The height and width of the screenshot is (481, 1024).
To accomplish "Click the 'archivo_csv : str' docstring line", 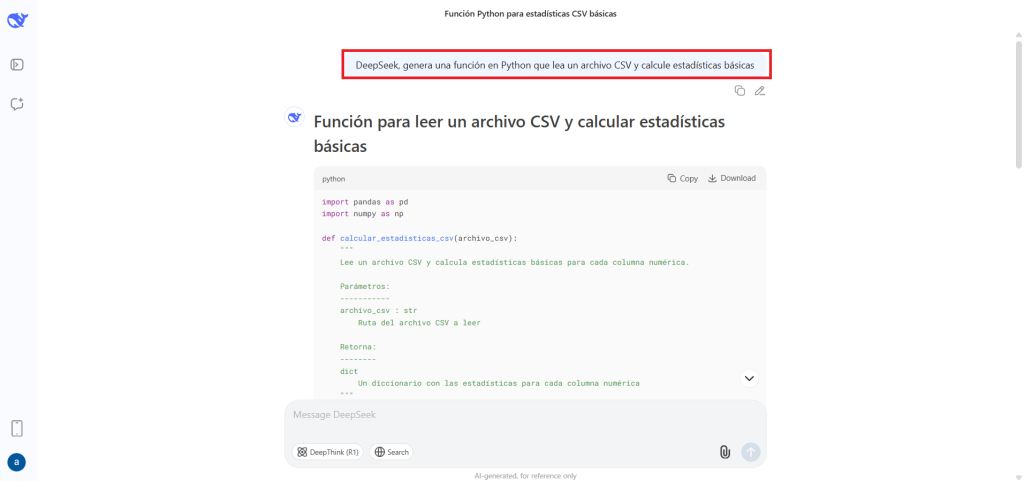I will click(379, 311).
